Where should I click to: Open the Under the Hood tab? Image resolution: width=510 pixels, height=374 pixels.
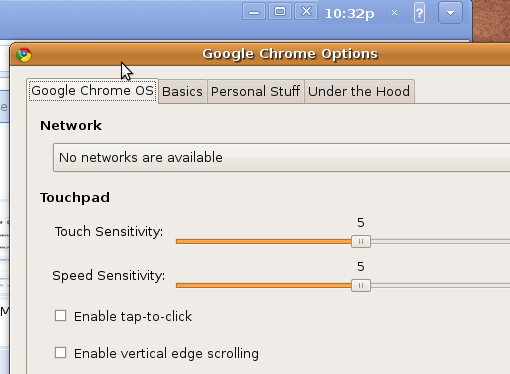[359, 91]
